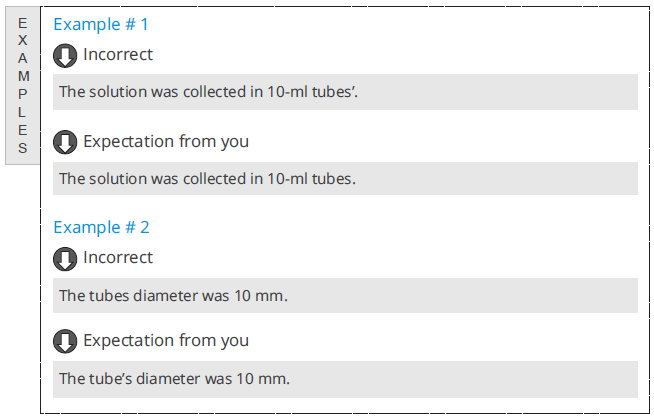
Task: Click Expectation from you label in Example 2
Action: click(166, 340)
